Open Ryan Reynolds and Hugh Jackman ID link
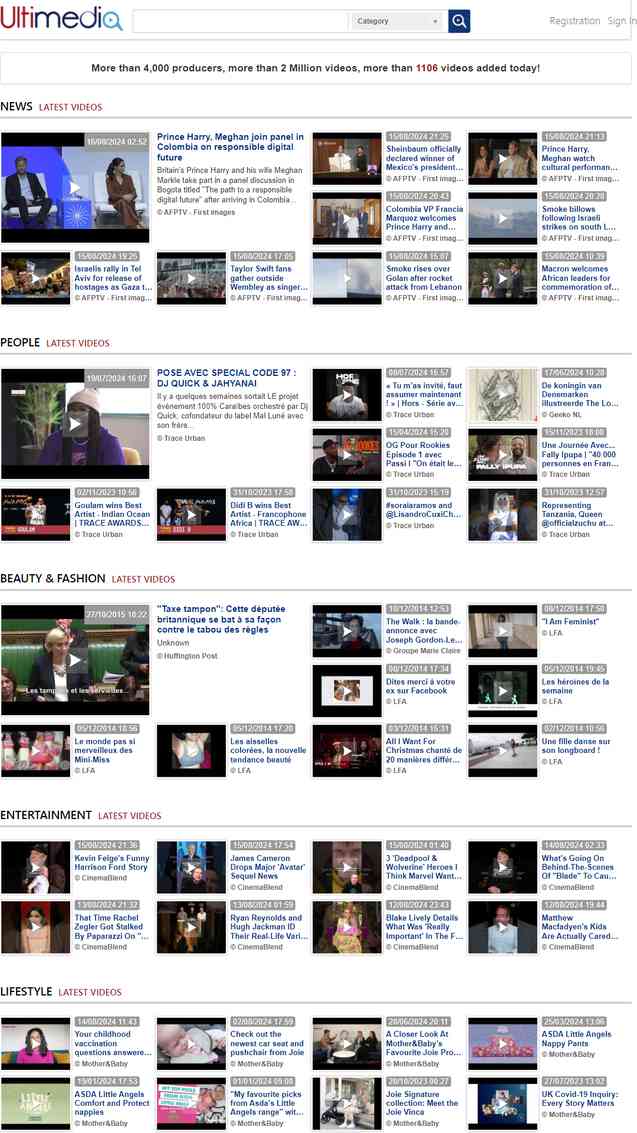Viewport: 637px width, 1133px height. (269, 927)
